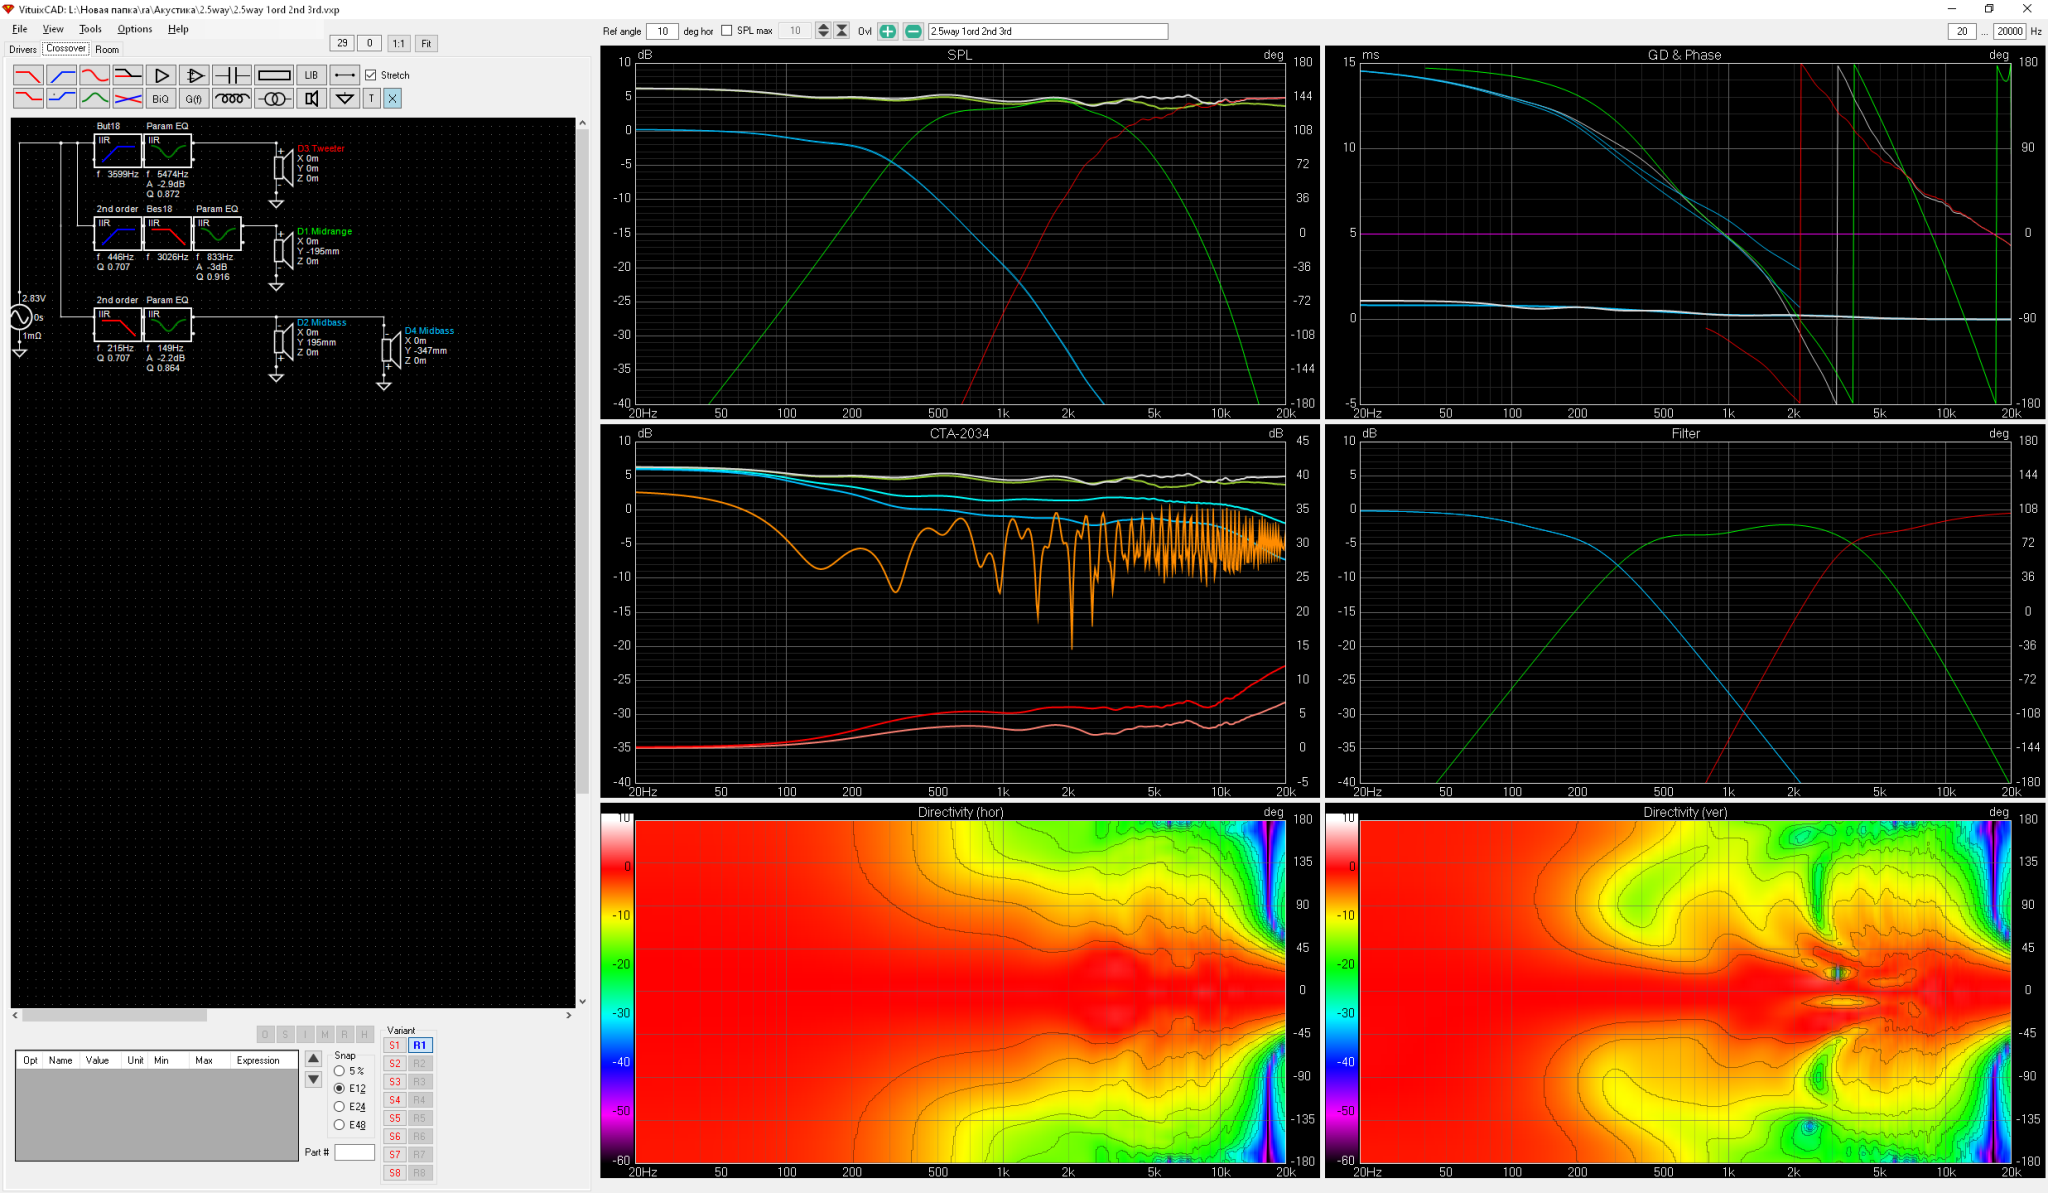
Task: Add a high shelf filter block in bottom row
Action: tap(62, 98)
